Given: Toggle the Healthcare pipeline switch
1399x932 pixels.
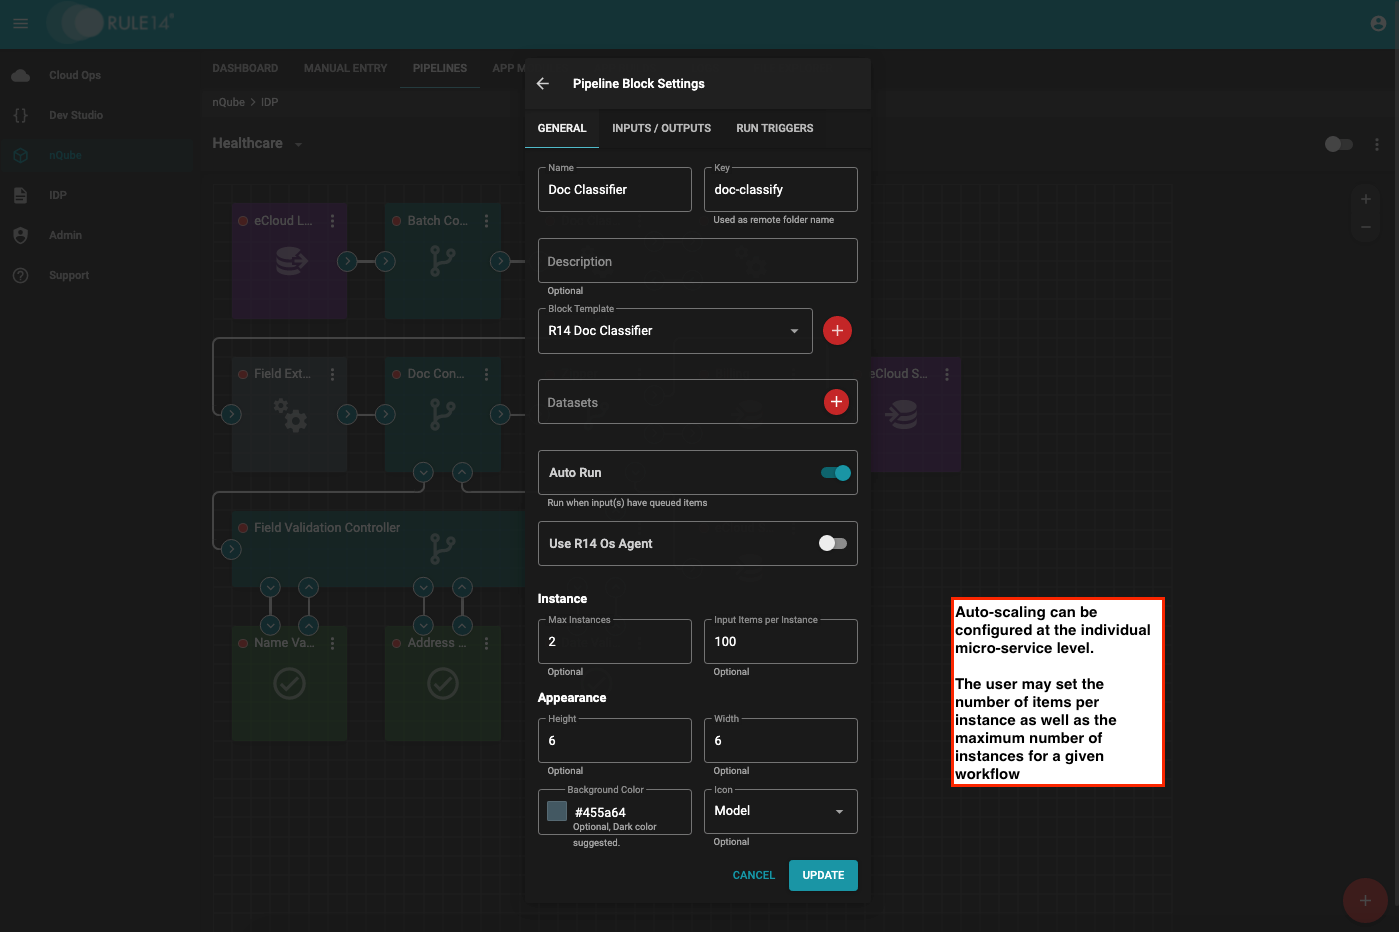Looking at the screenshot, I should coord(1338,144).
